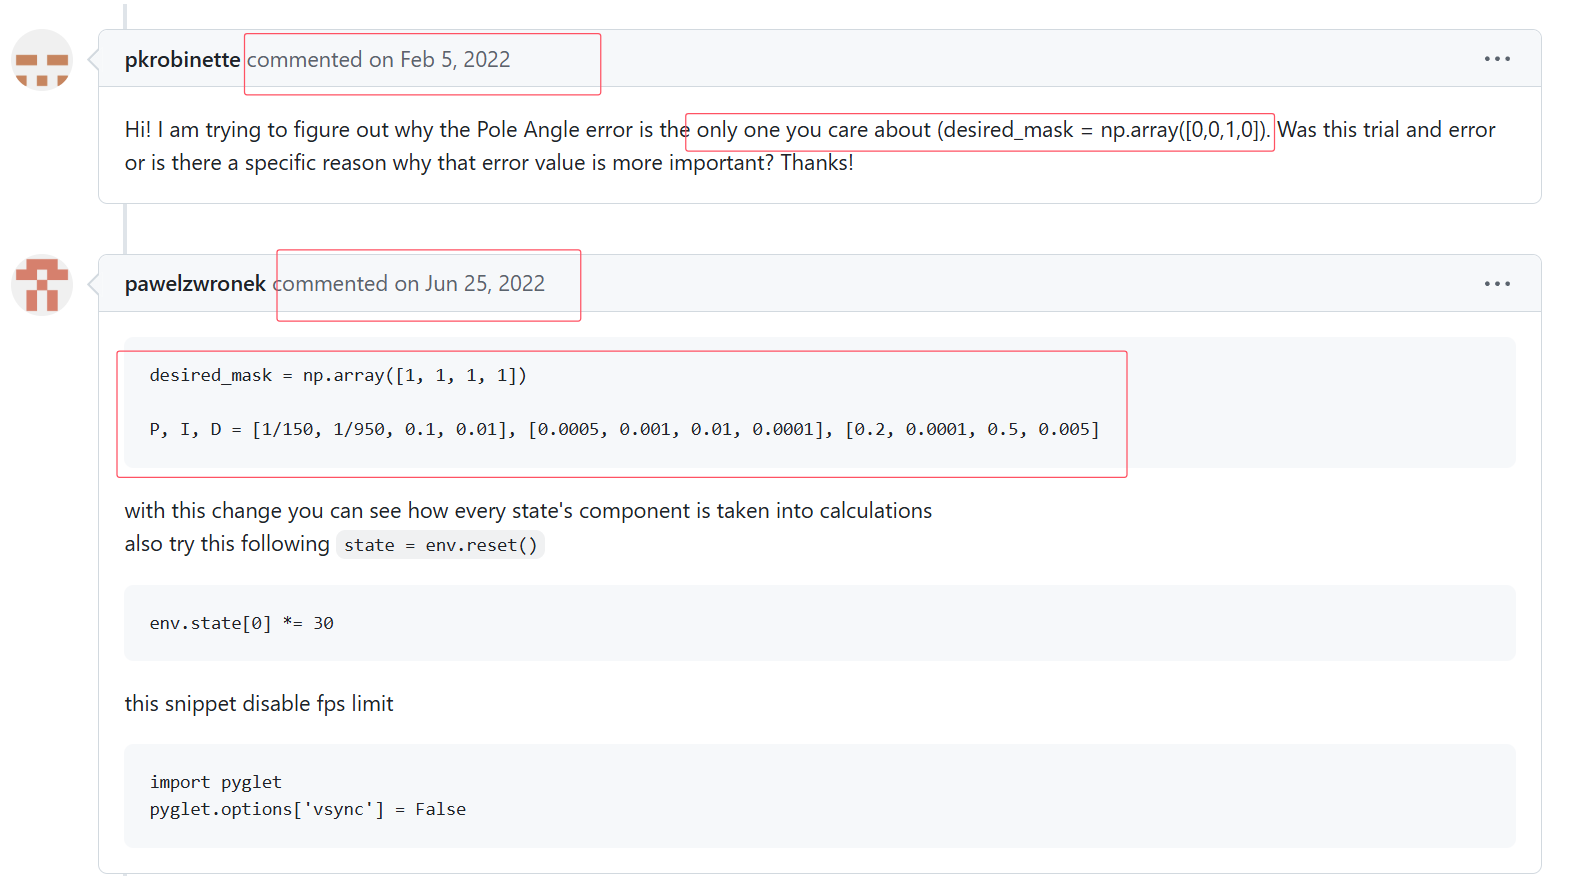This screenshot has height=876, width=1577.
Task: Open the Jun 25, 2022 comment timestamp link
Action: (x=484, y=284)
